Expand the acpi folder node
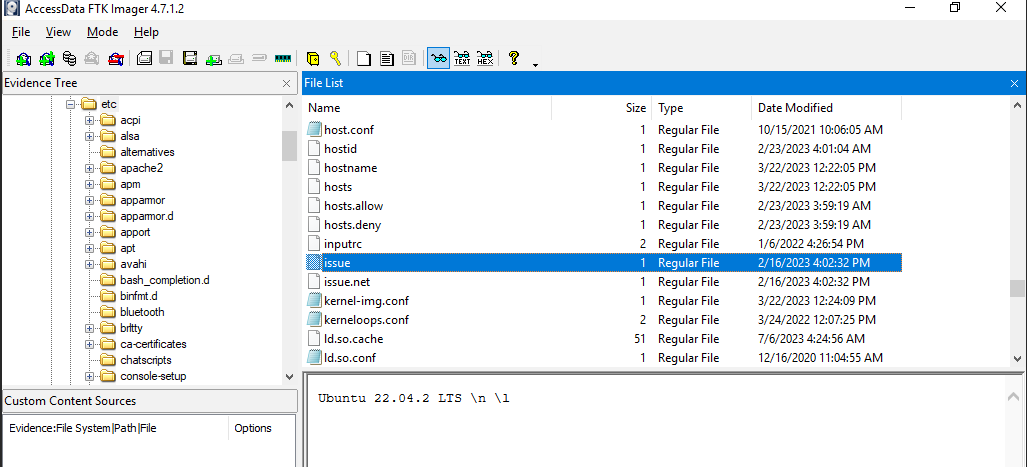Screen dimensions: 1027x467 point(89,120)
